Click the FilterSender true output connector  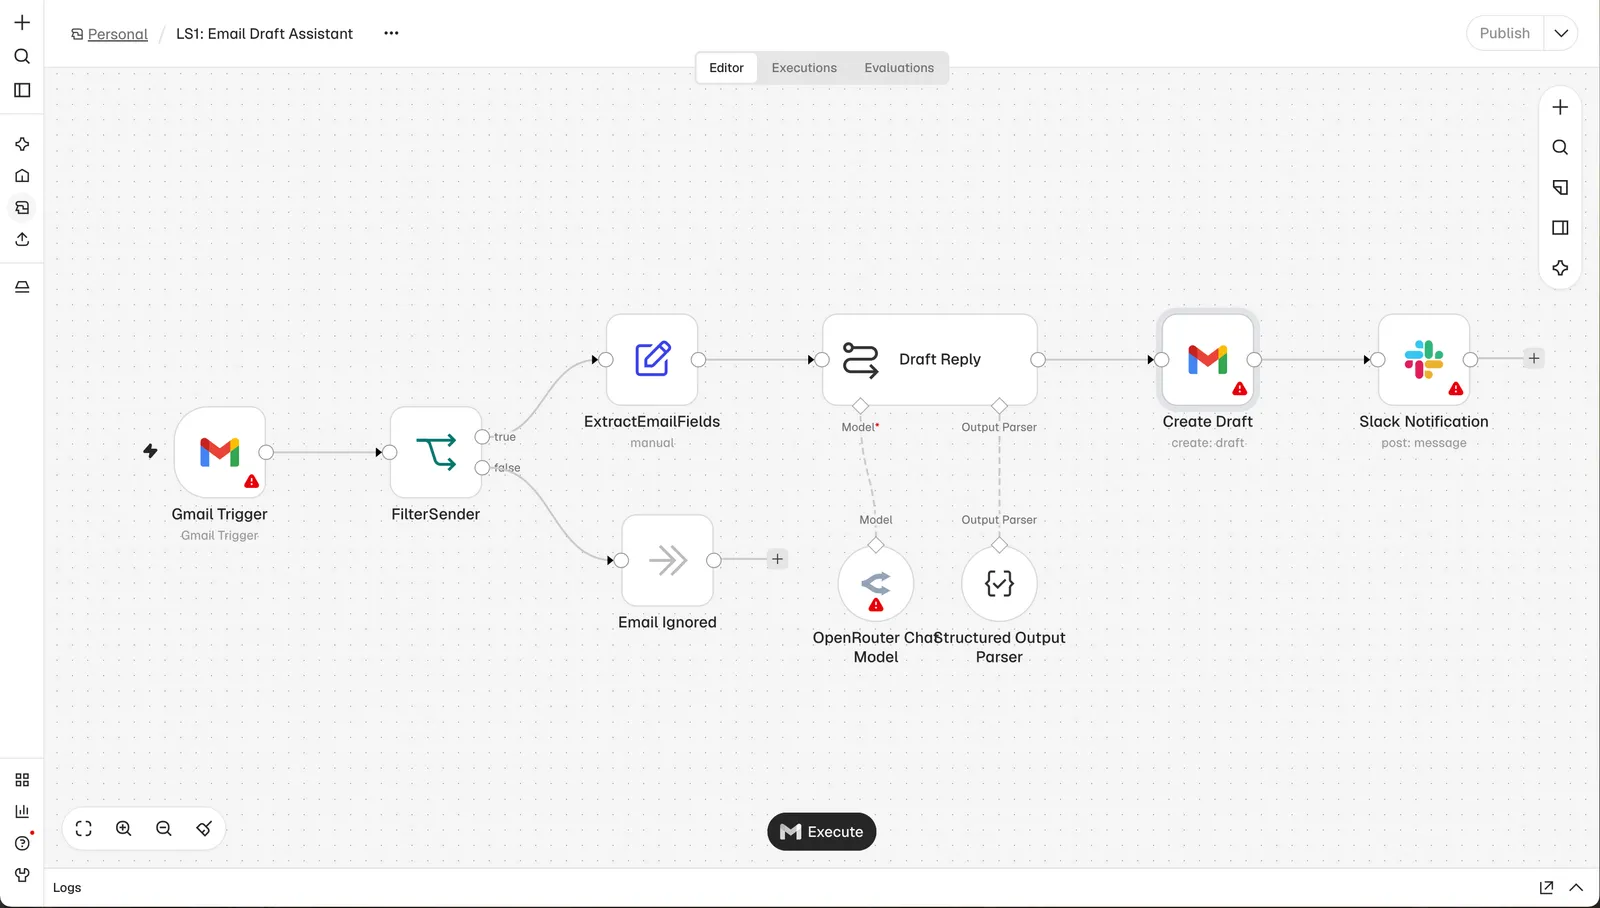point(482,437)
